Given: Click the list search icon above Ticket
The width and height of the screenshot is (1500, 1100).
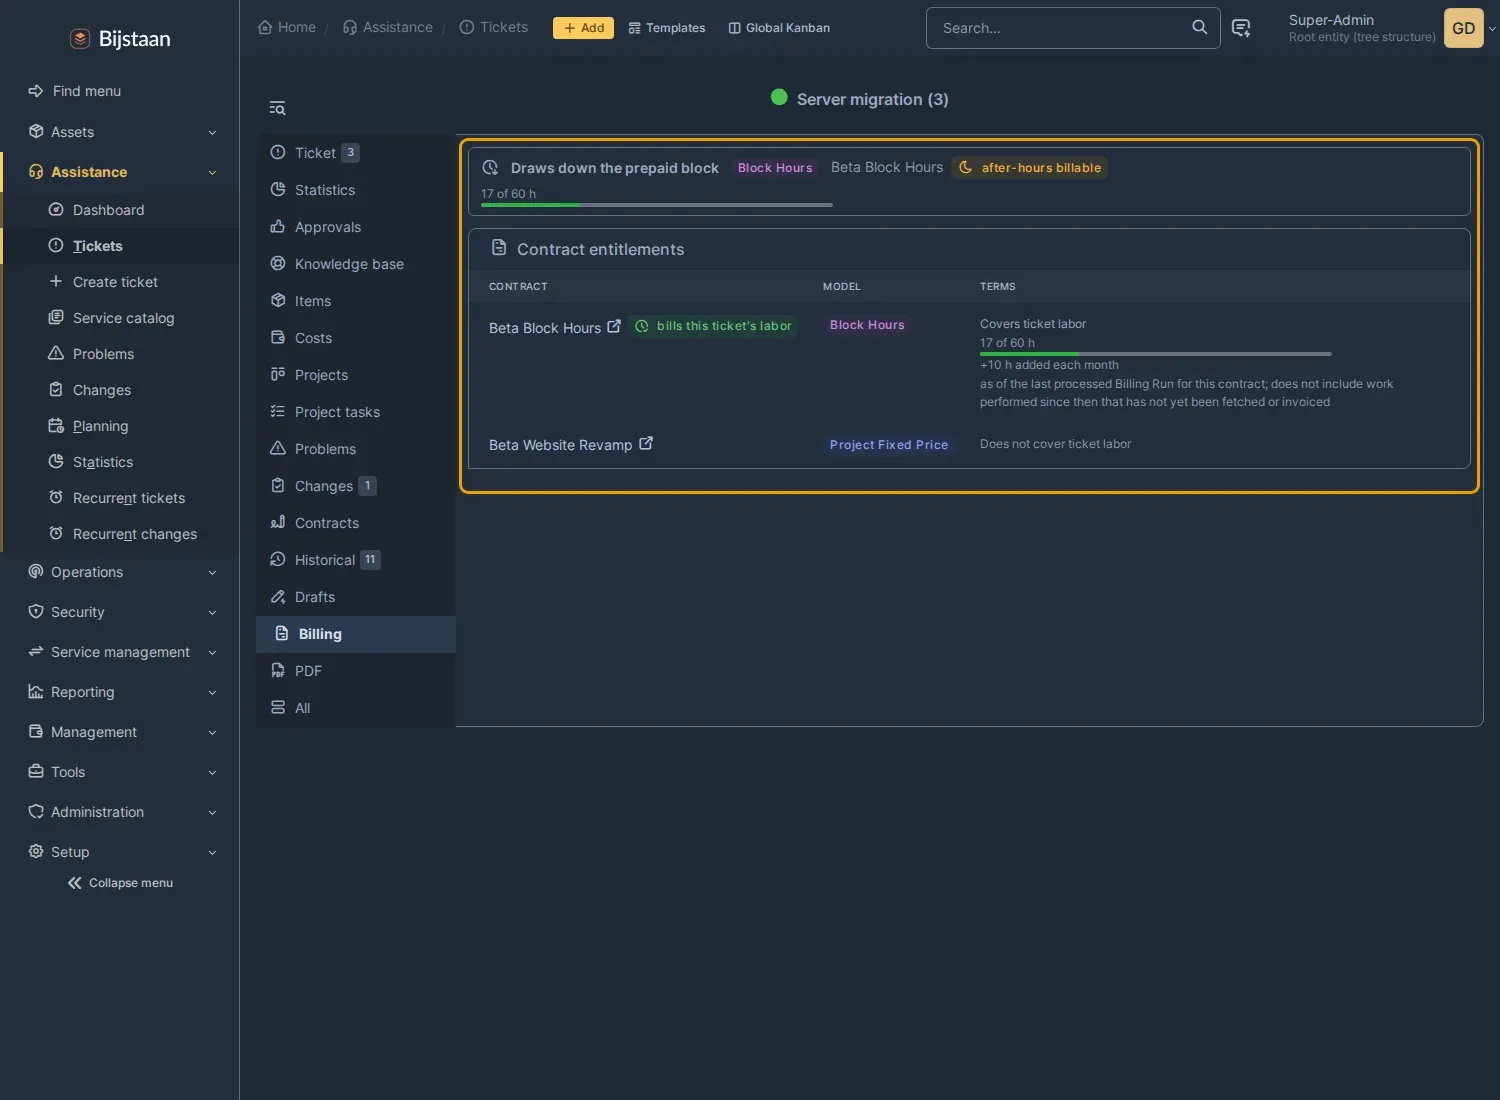Looking at the screenshot, I should (x=277, y=108).
